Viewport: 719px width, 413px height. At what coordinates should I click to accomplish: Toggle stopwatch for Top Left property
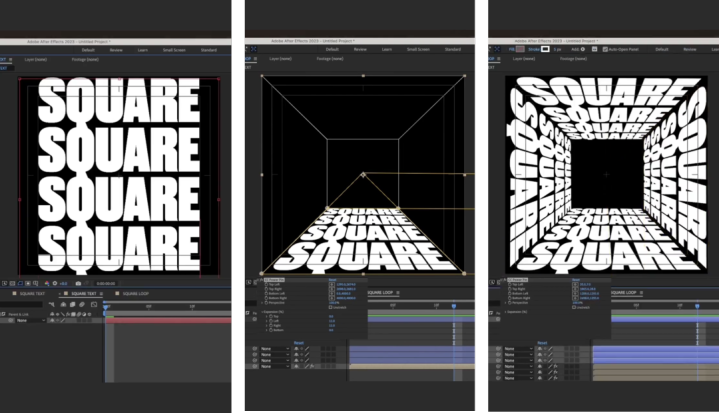coord(265,284)
